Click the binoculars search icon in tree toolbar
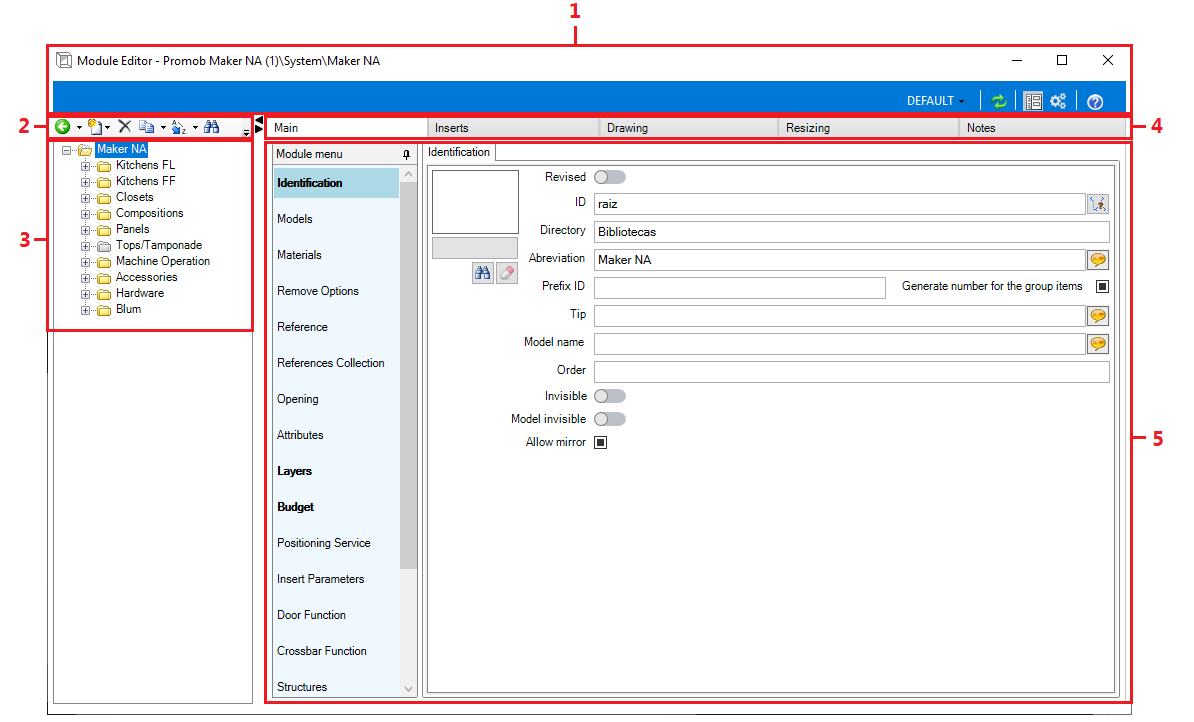Viewport: 1194px width, 722px height. click(212, 126)
